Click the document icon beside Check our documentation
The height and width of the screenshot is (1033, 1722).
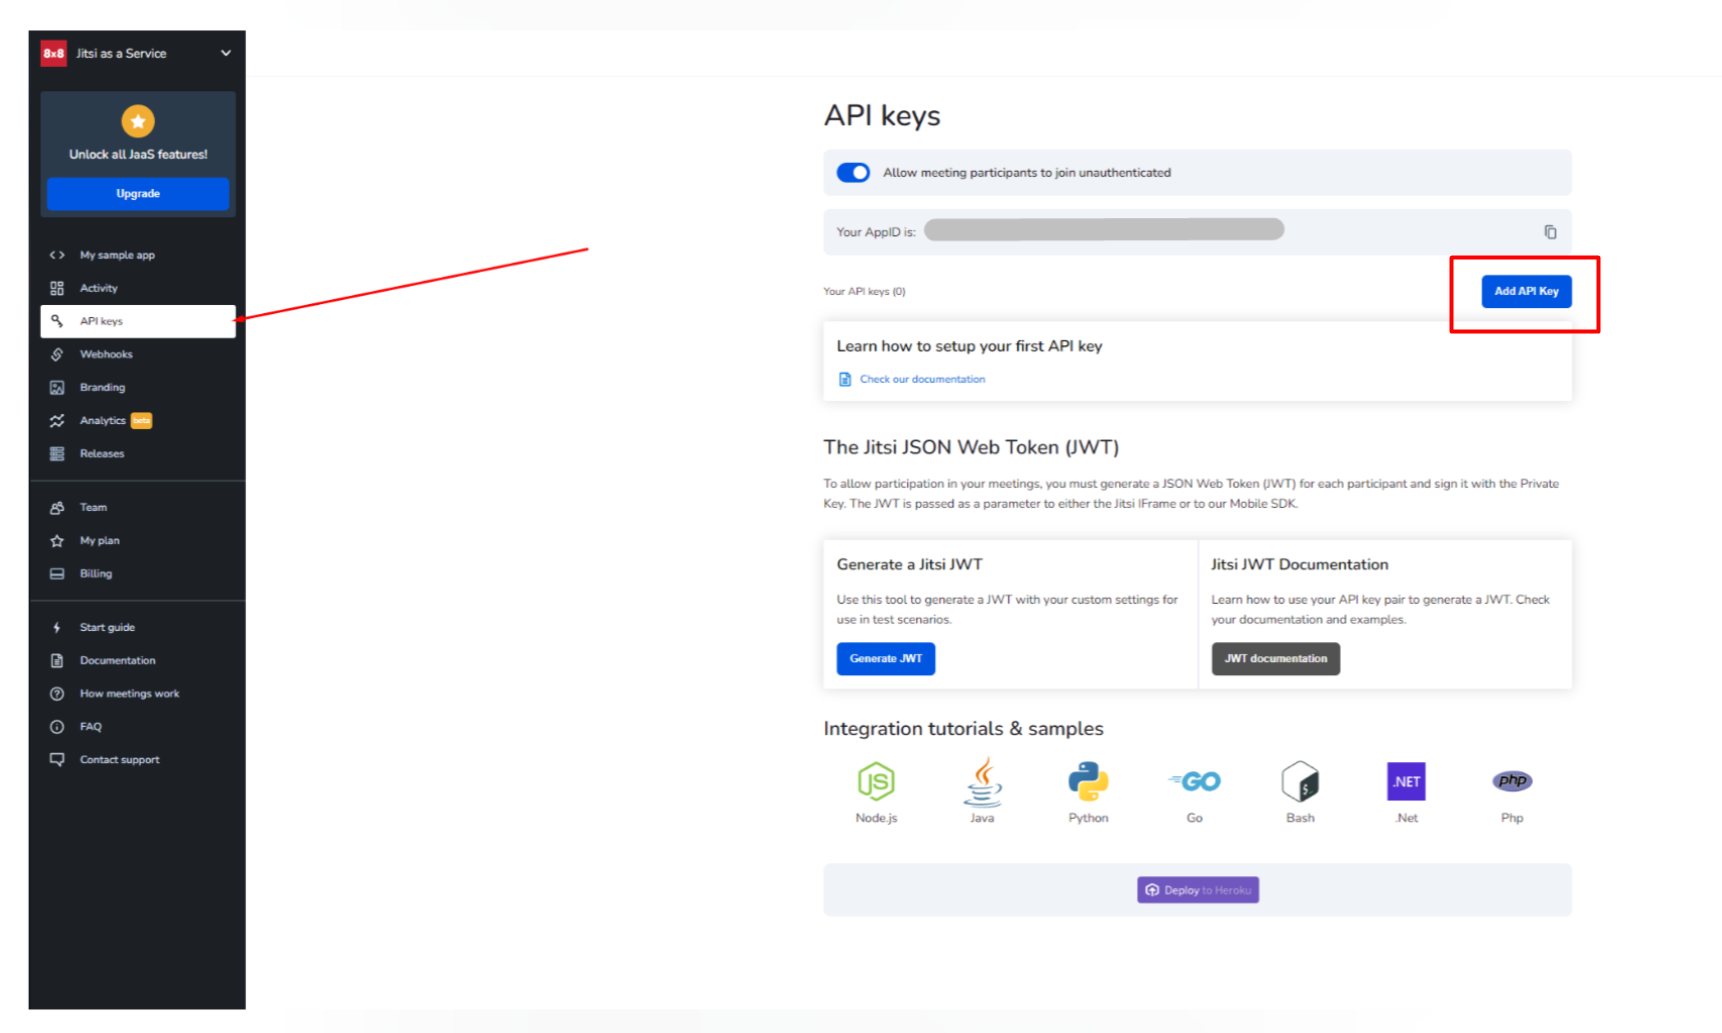845,379
